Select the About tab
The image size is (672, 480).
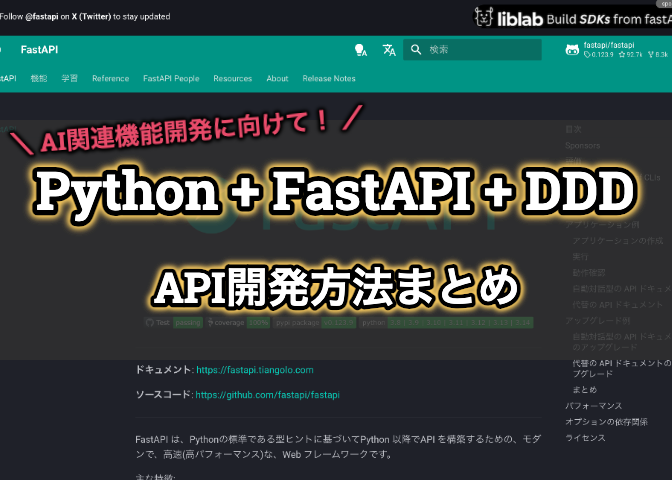click(x=277, y=78)
